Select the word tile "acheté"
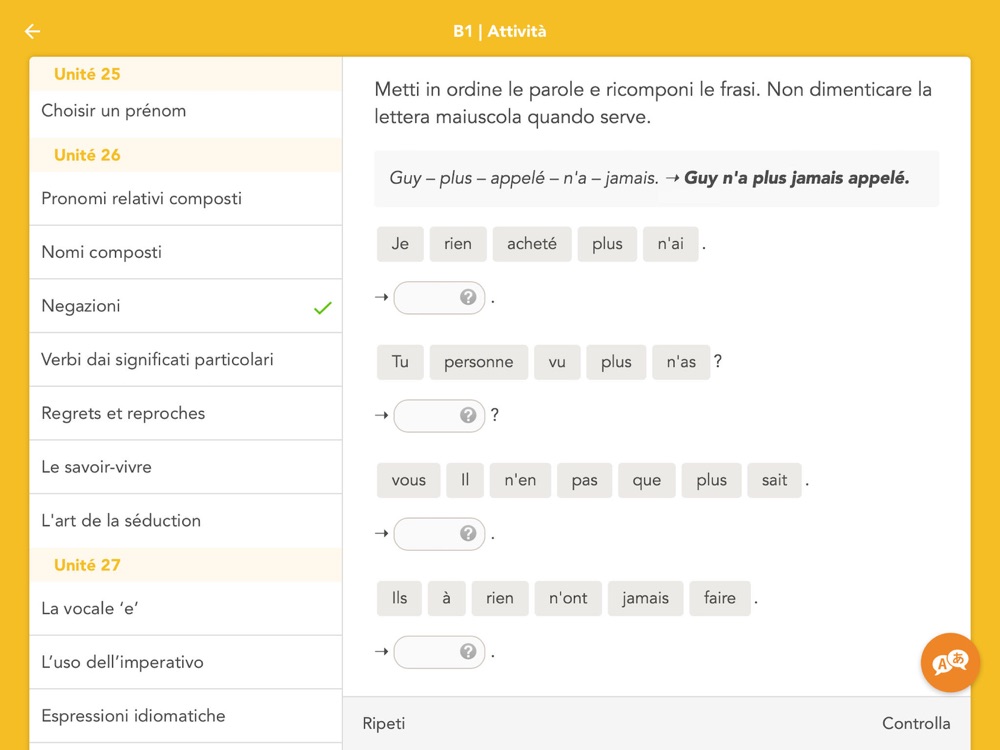The image size is (1000, 750). point(532,244)
